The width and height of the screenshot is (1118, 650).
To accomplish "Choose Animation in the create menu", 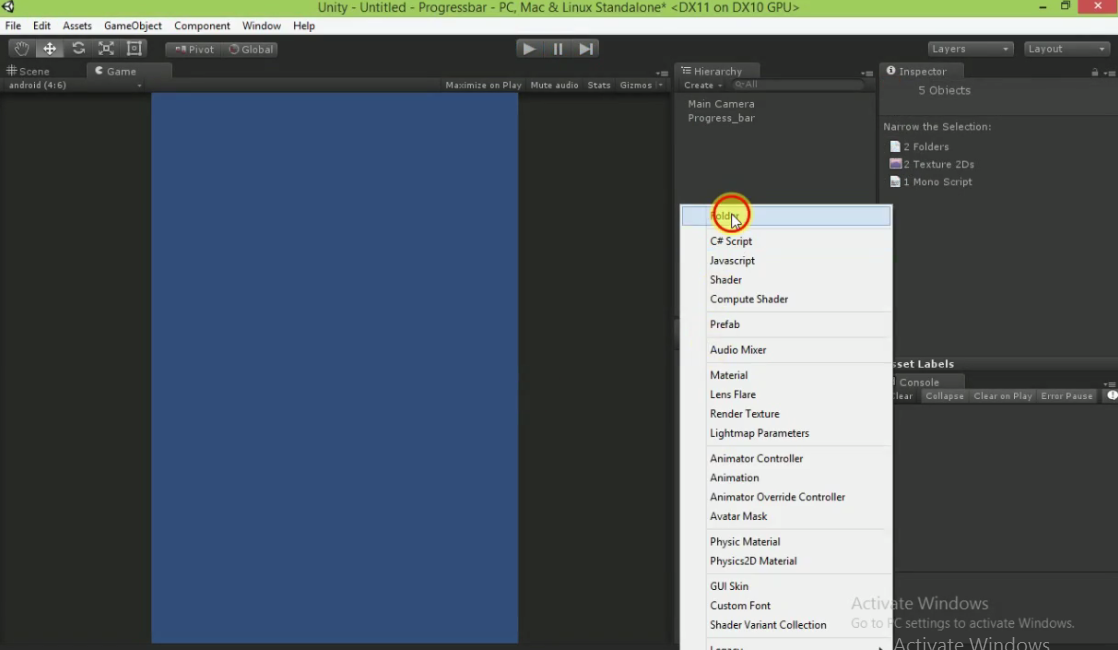I will coord(786,478).
